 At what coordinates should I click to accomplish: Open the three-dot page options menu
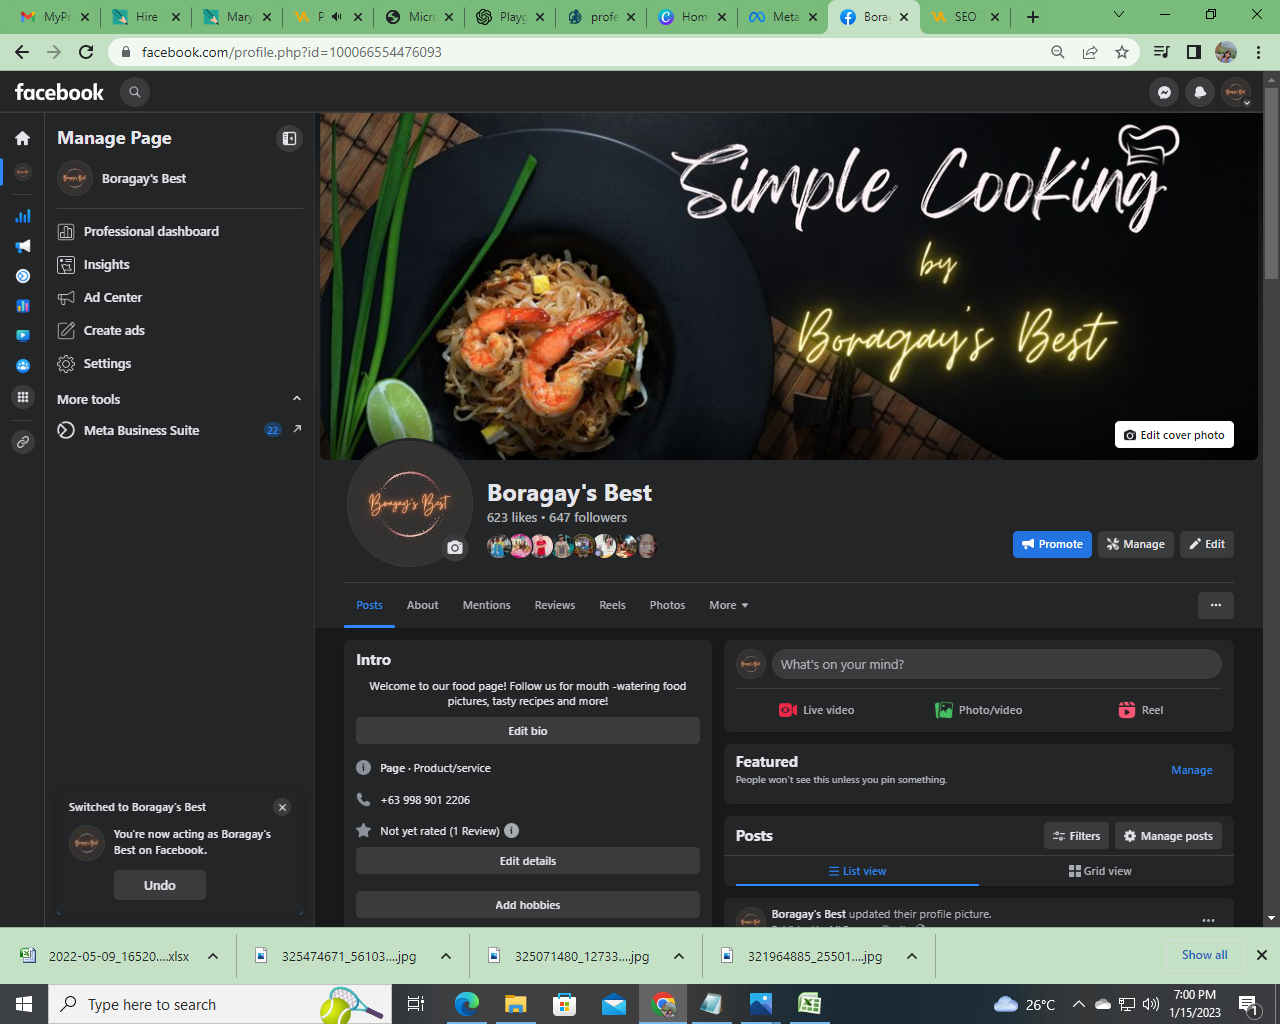tap(1216, 605)
